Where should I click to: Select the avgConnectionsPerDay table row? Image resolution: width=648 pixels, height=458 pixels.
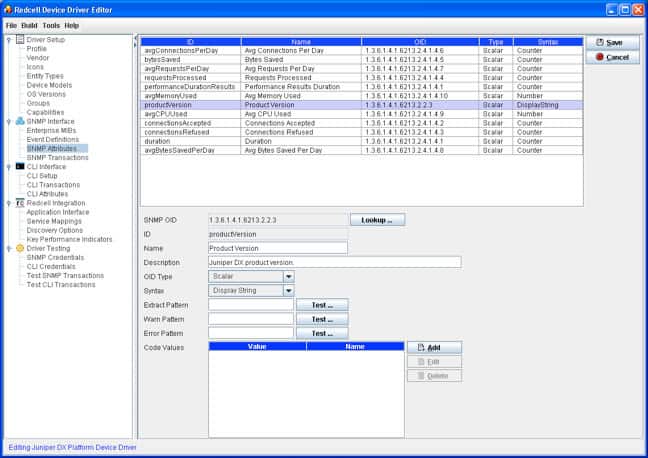(362, 50)
